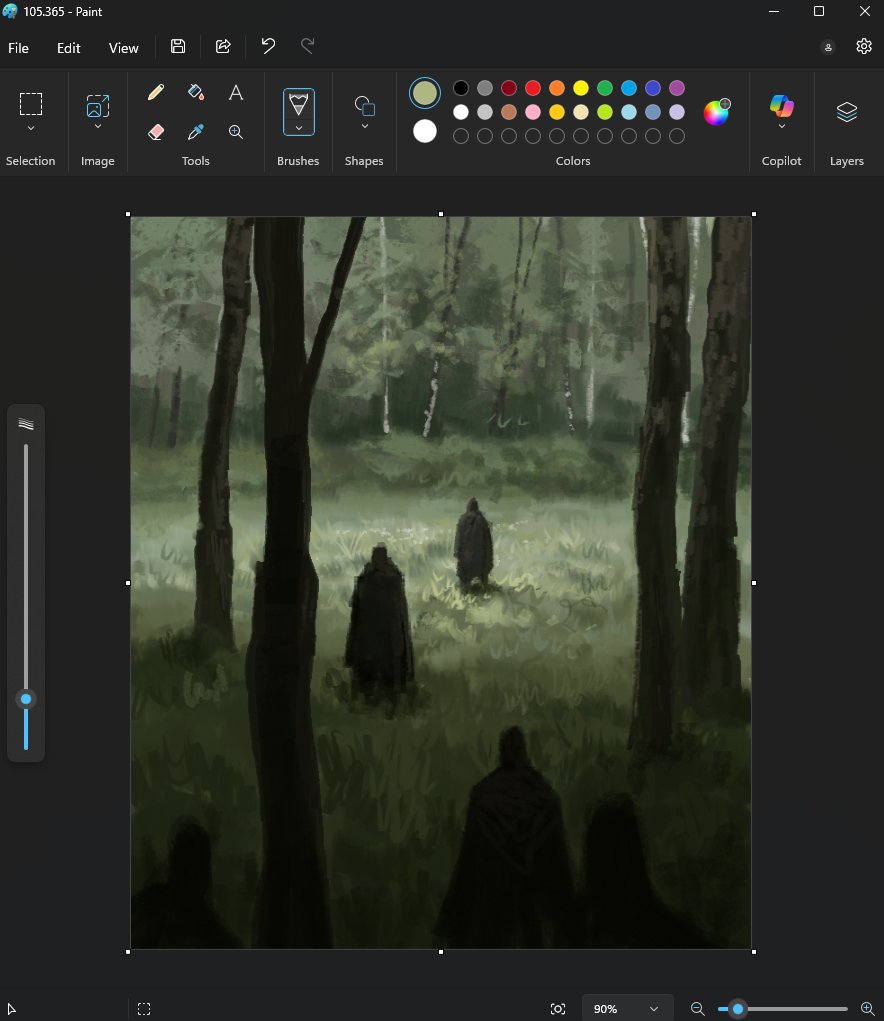Image resolution: width=884 pixels, height=1021 pixels.
Task: Open the File menu
Action: [x=18, y=48]
